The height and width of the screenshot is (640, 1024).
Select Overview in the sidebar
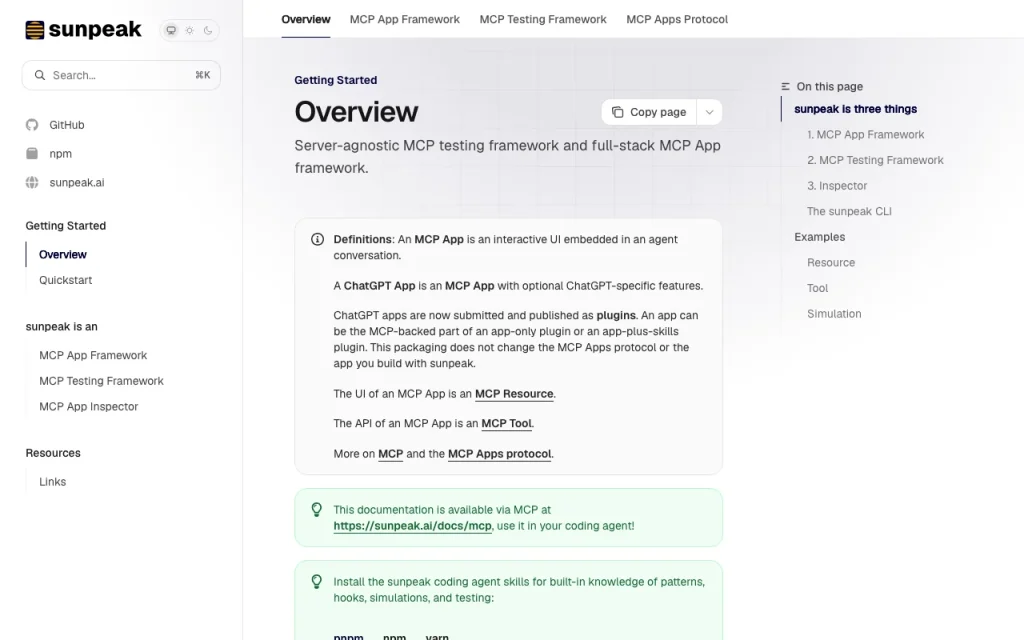[63, 254]
